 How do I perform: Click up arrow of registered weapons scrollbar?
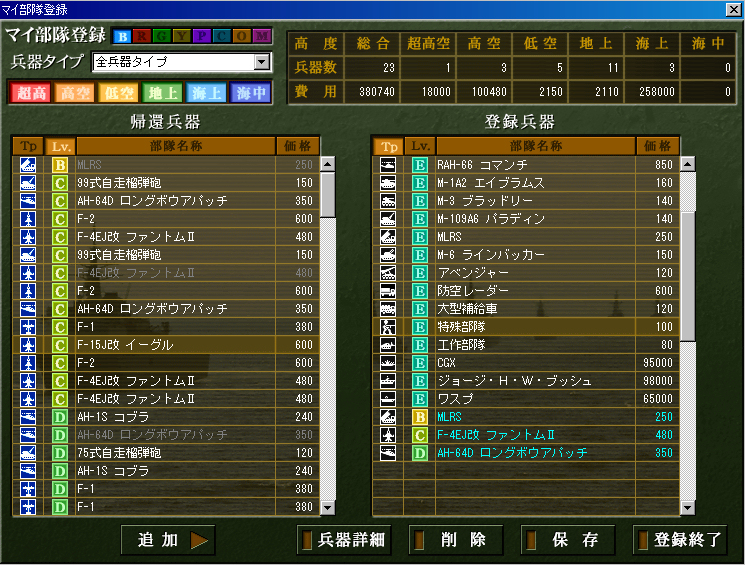tap(688, 164)
